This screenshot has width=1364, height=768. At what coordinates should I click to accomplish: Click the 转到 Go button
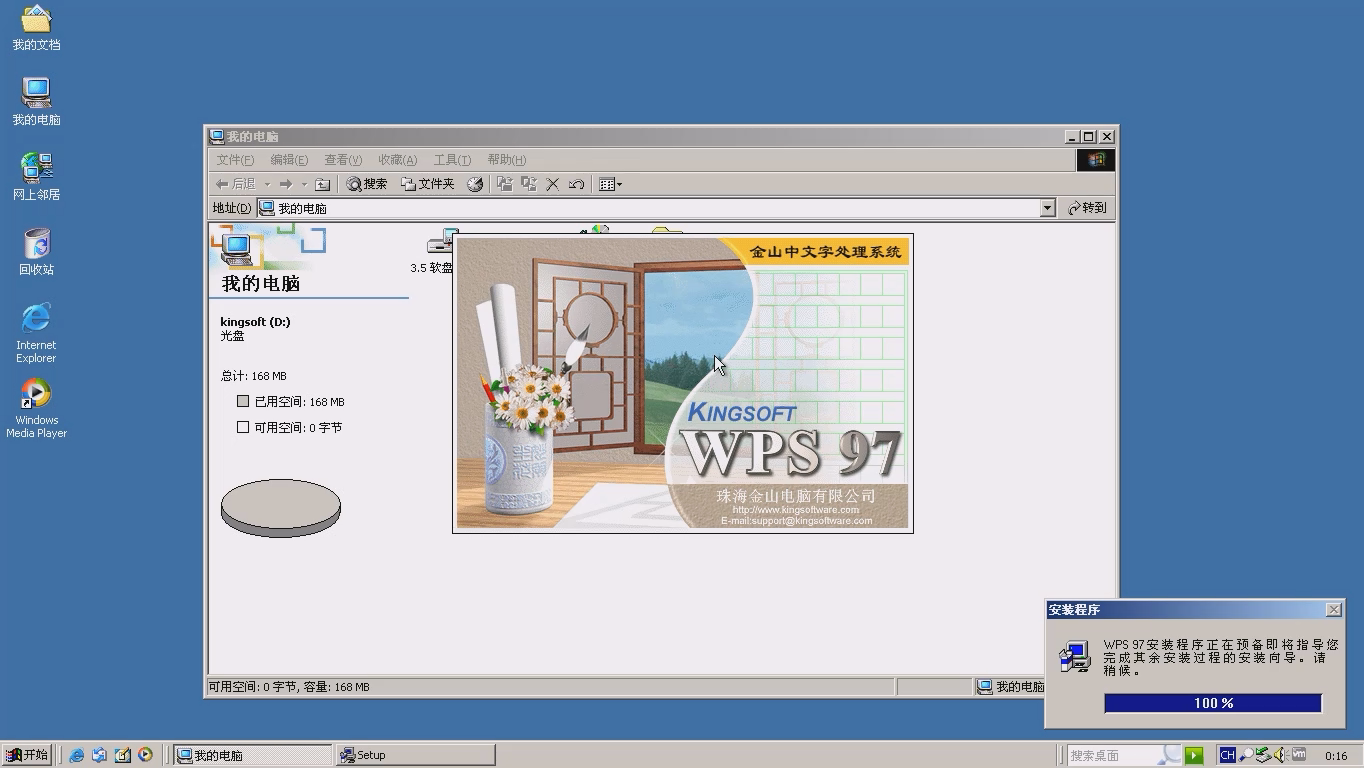click(1087, 208)
